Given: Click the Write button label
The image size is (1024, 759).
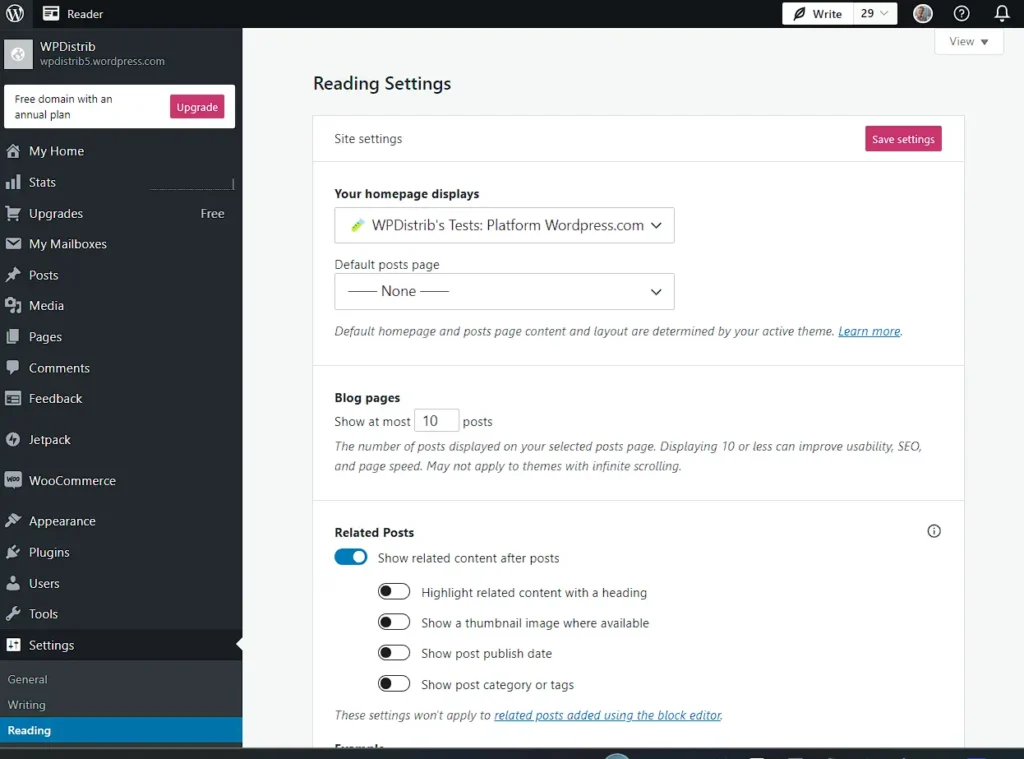Looking at the screenshot, I should 827,14.
